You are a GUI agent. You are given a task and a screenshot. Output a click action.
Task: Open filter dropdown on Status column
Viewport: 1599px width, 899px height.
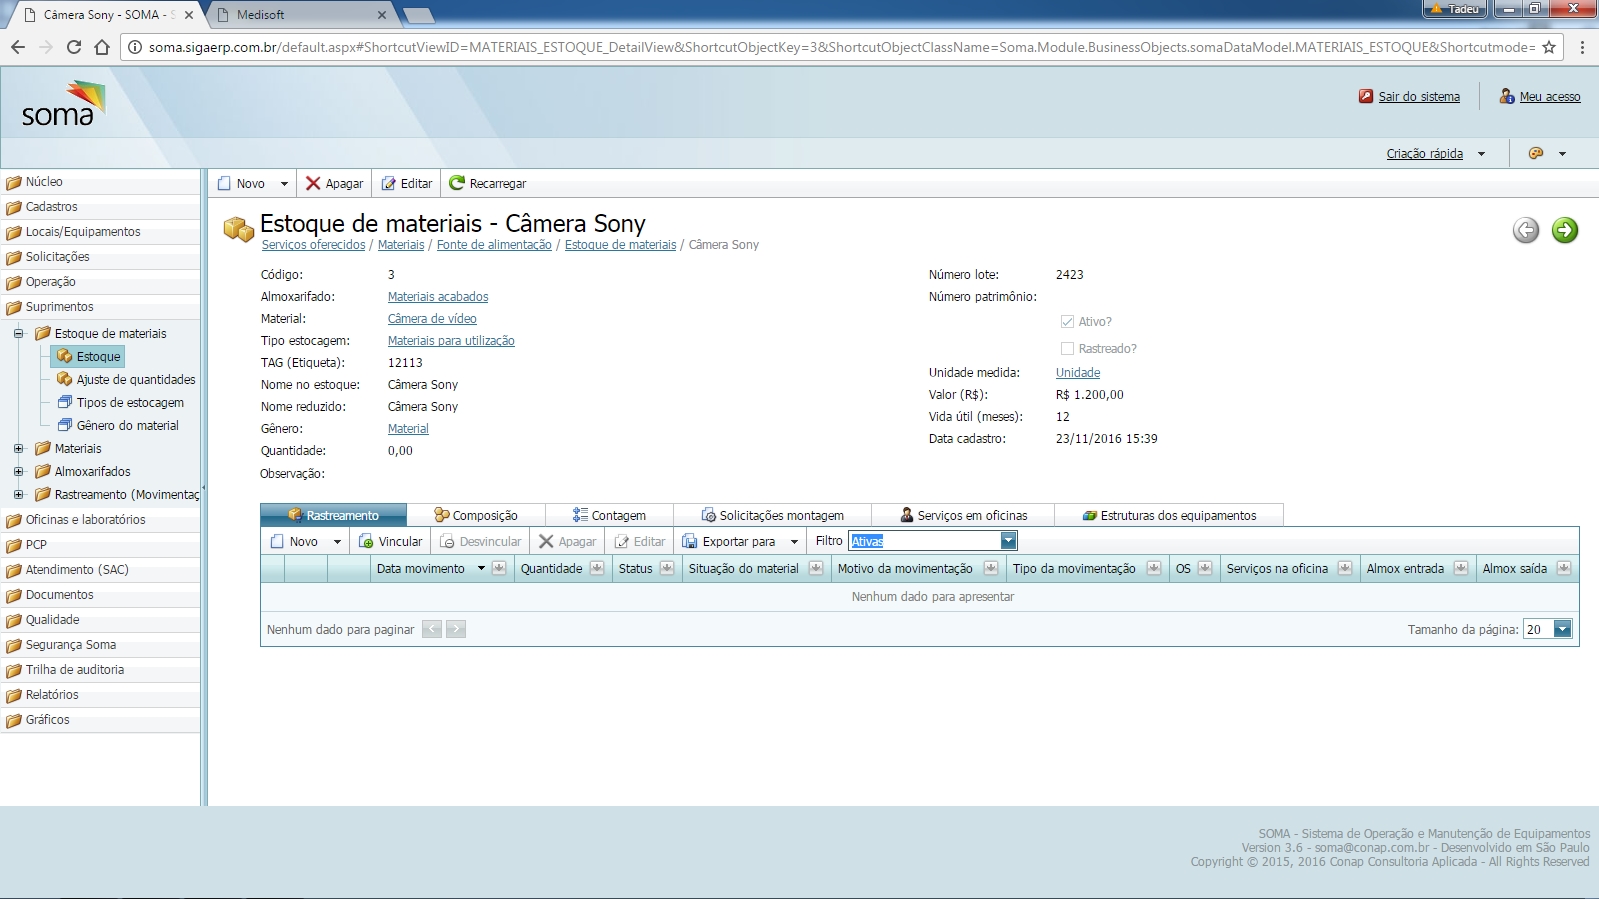[667, 568]
